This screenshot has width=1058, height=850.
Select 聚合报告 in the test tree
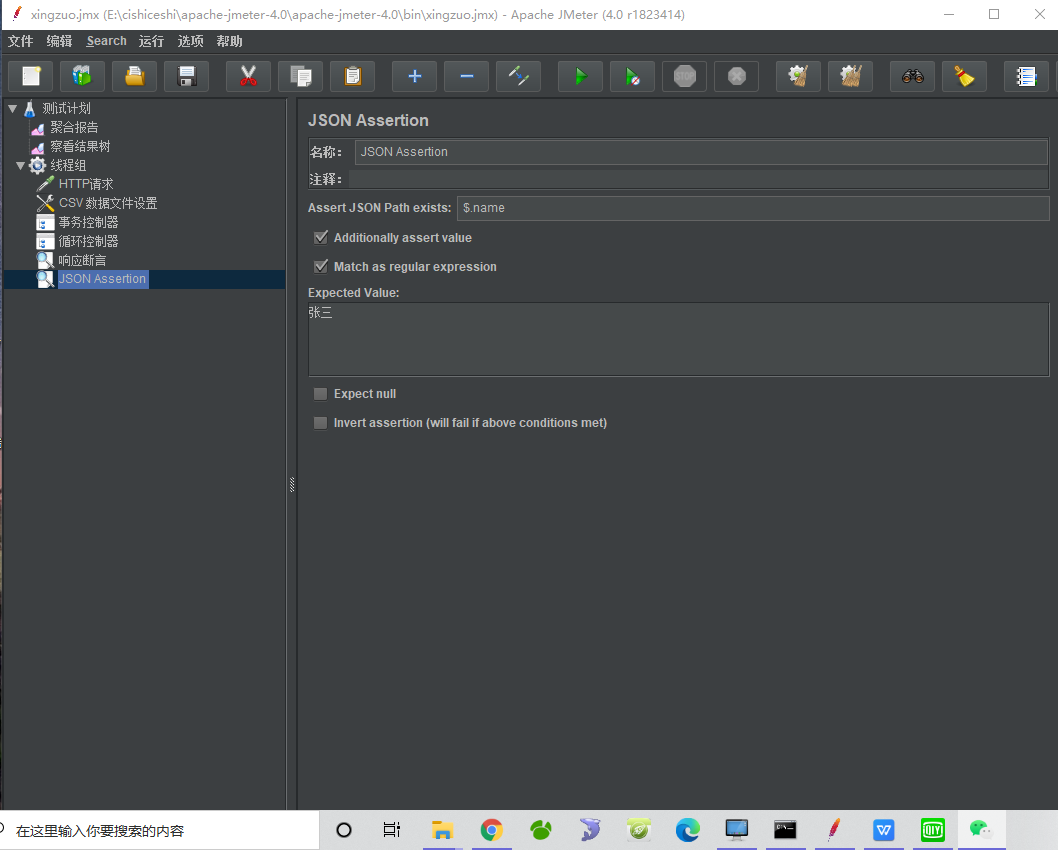(74, 128)
